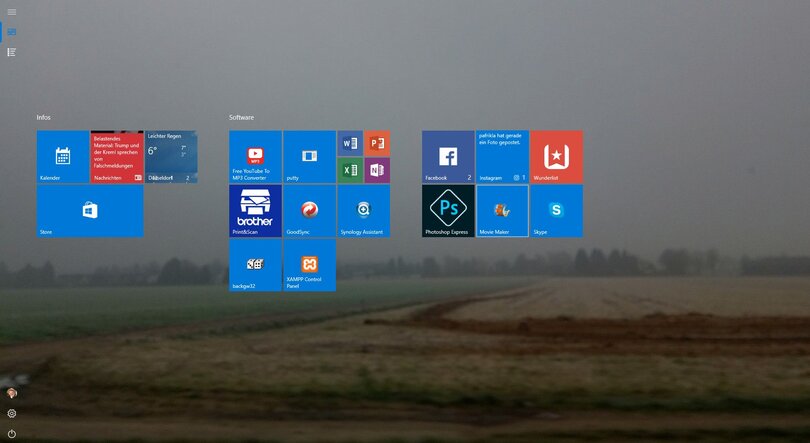Open Brother Print&Scan tile
Viewport: 810px width, 443px height.
pyautogui.click(x=255, y=211)
